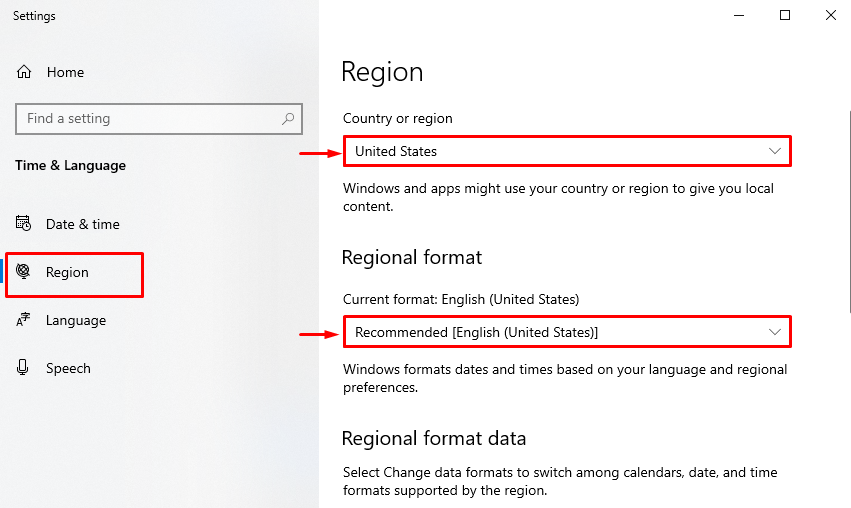Click the Home house icon

24,72
